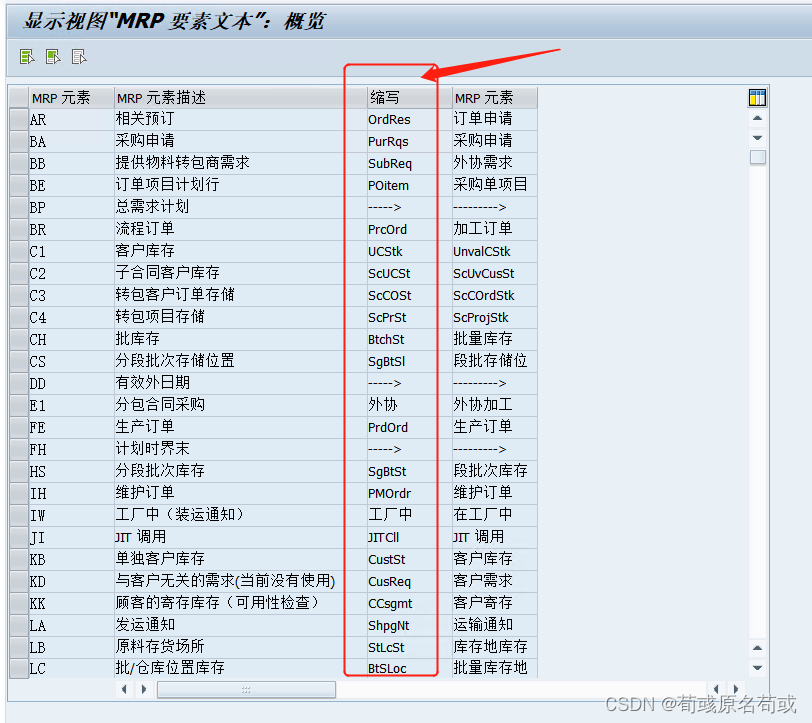Click the horizontal scrollbar thumb at the bottom
The height and width of the screenshot is (723, 812).
click(245, 689)
